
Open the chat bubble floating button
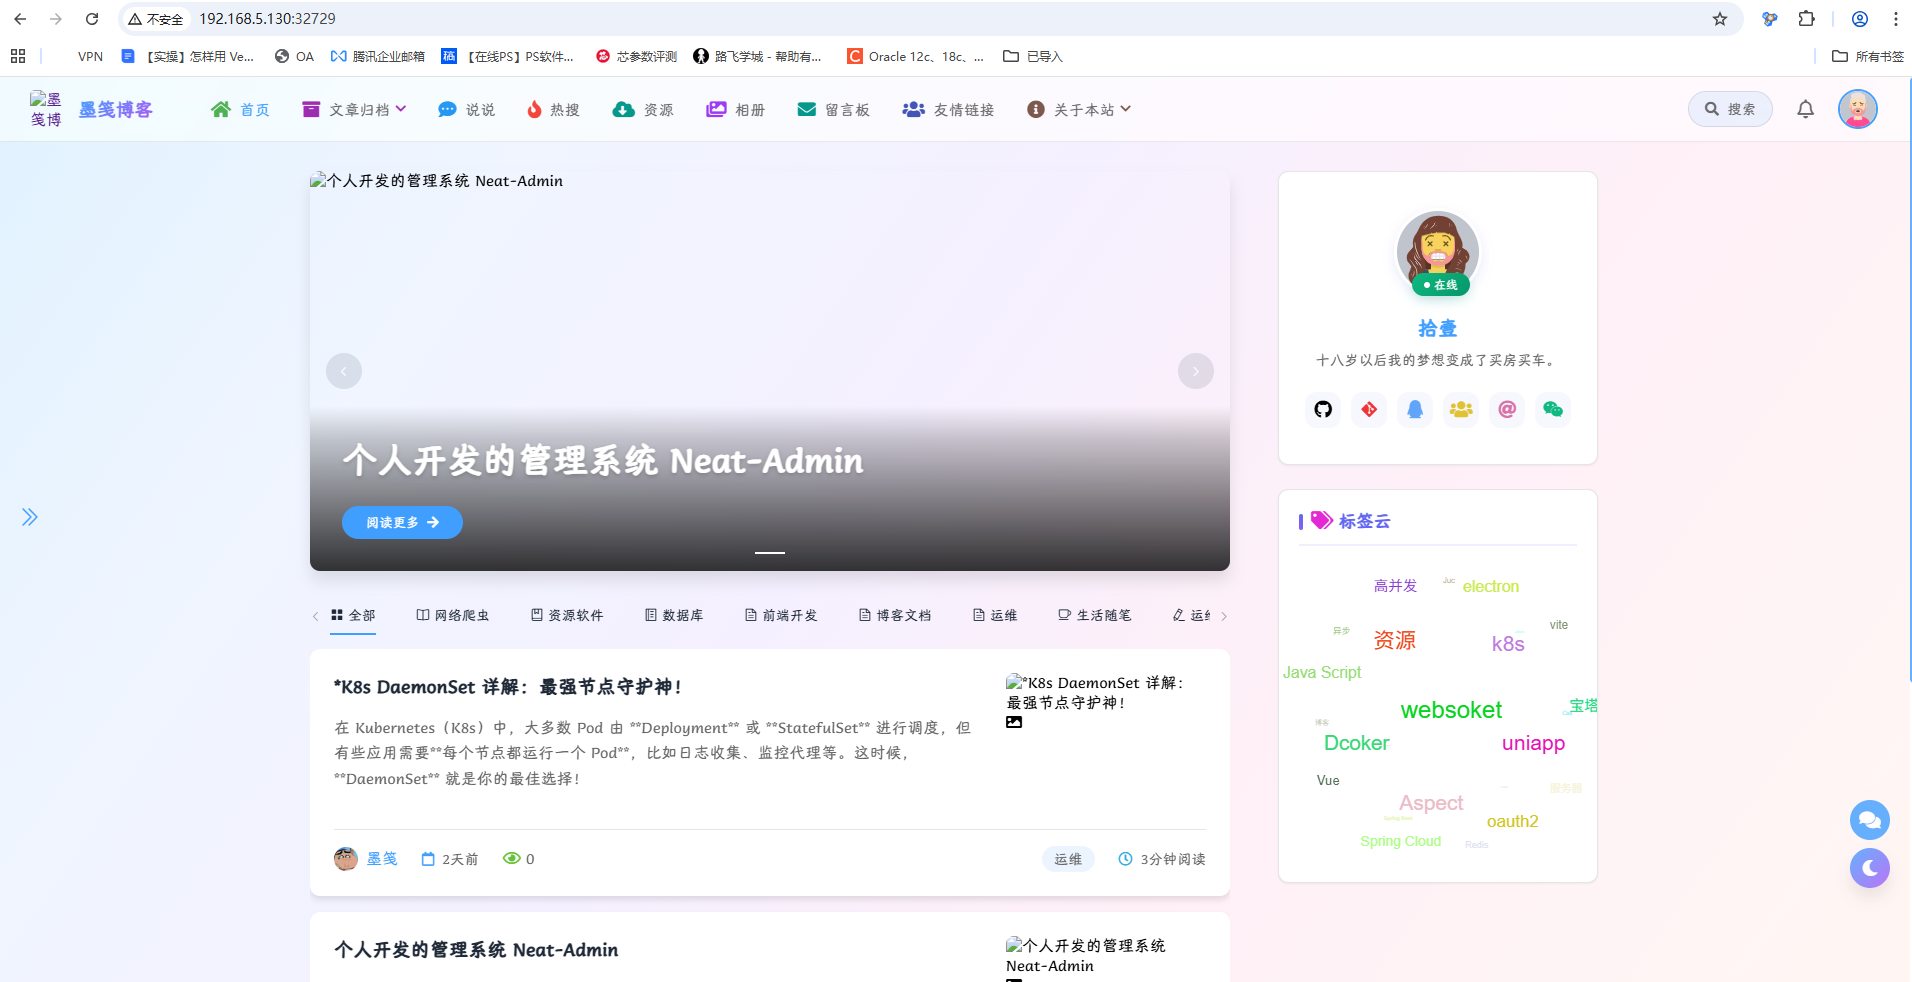[1869, 820]
